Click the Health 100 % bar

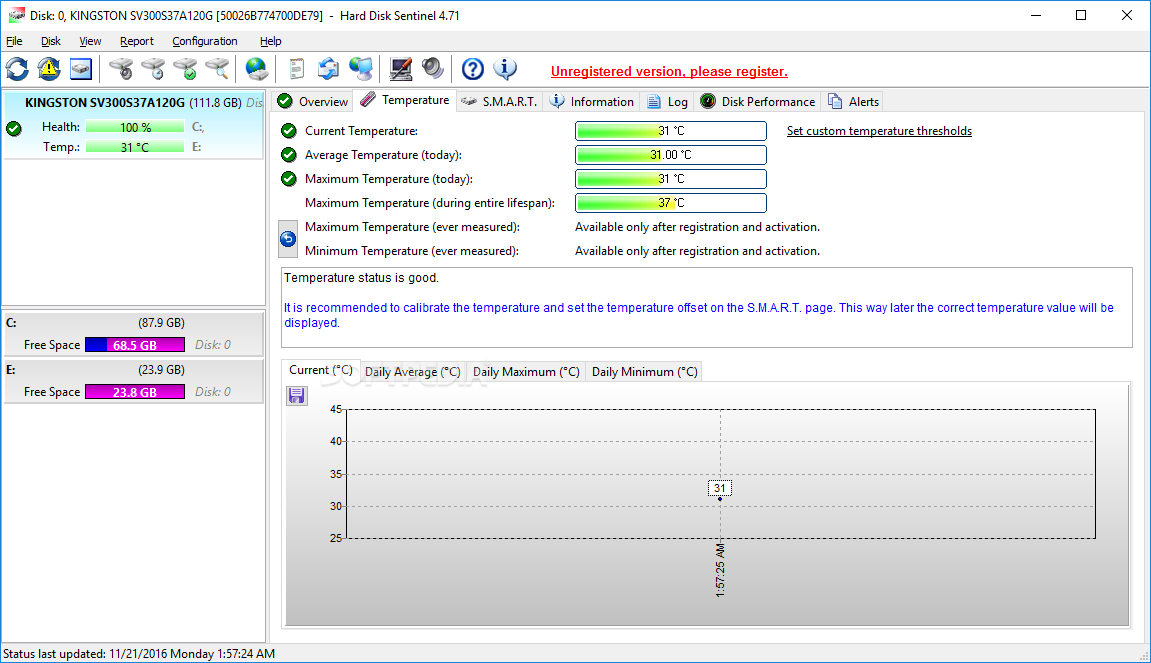(135, 127)
